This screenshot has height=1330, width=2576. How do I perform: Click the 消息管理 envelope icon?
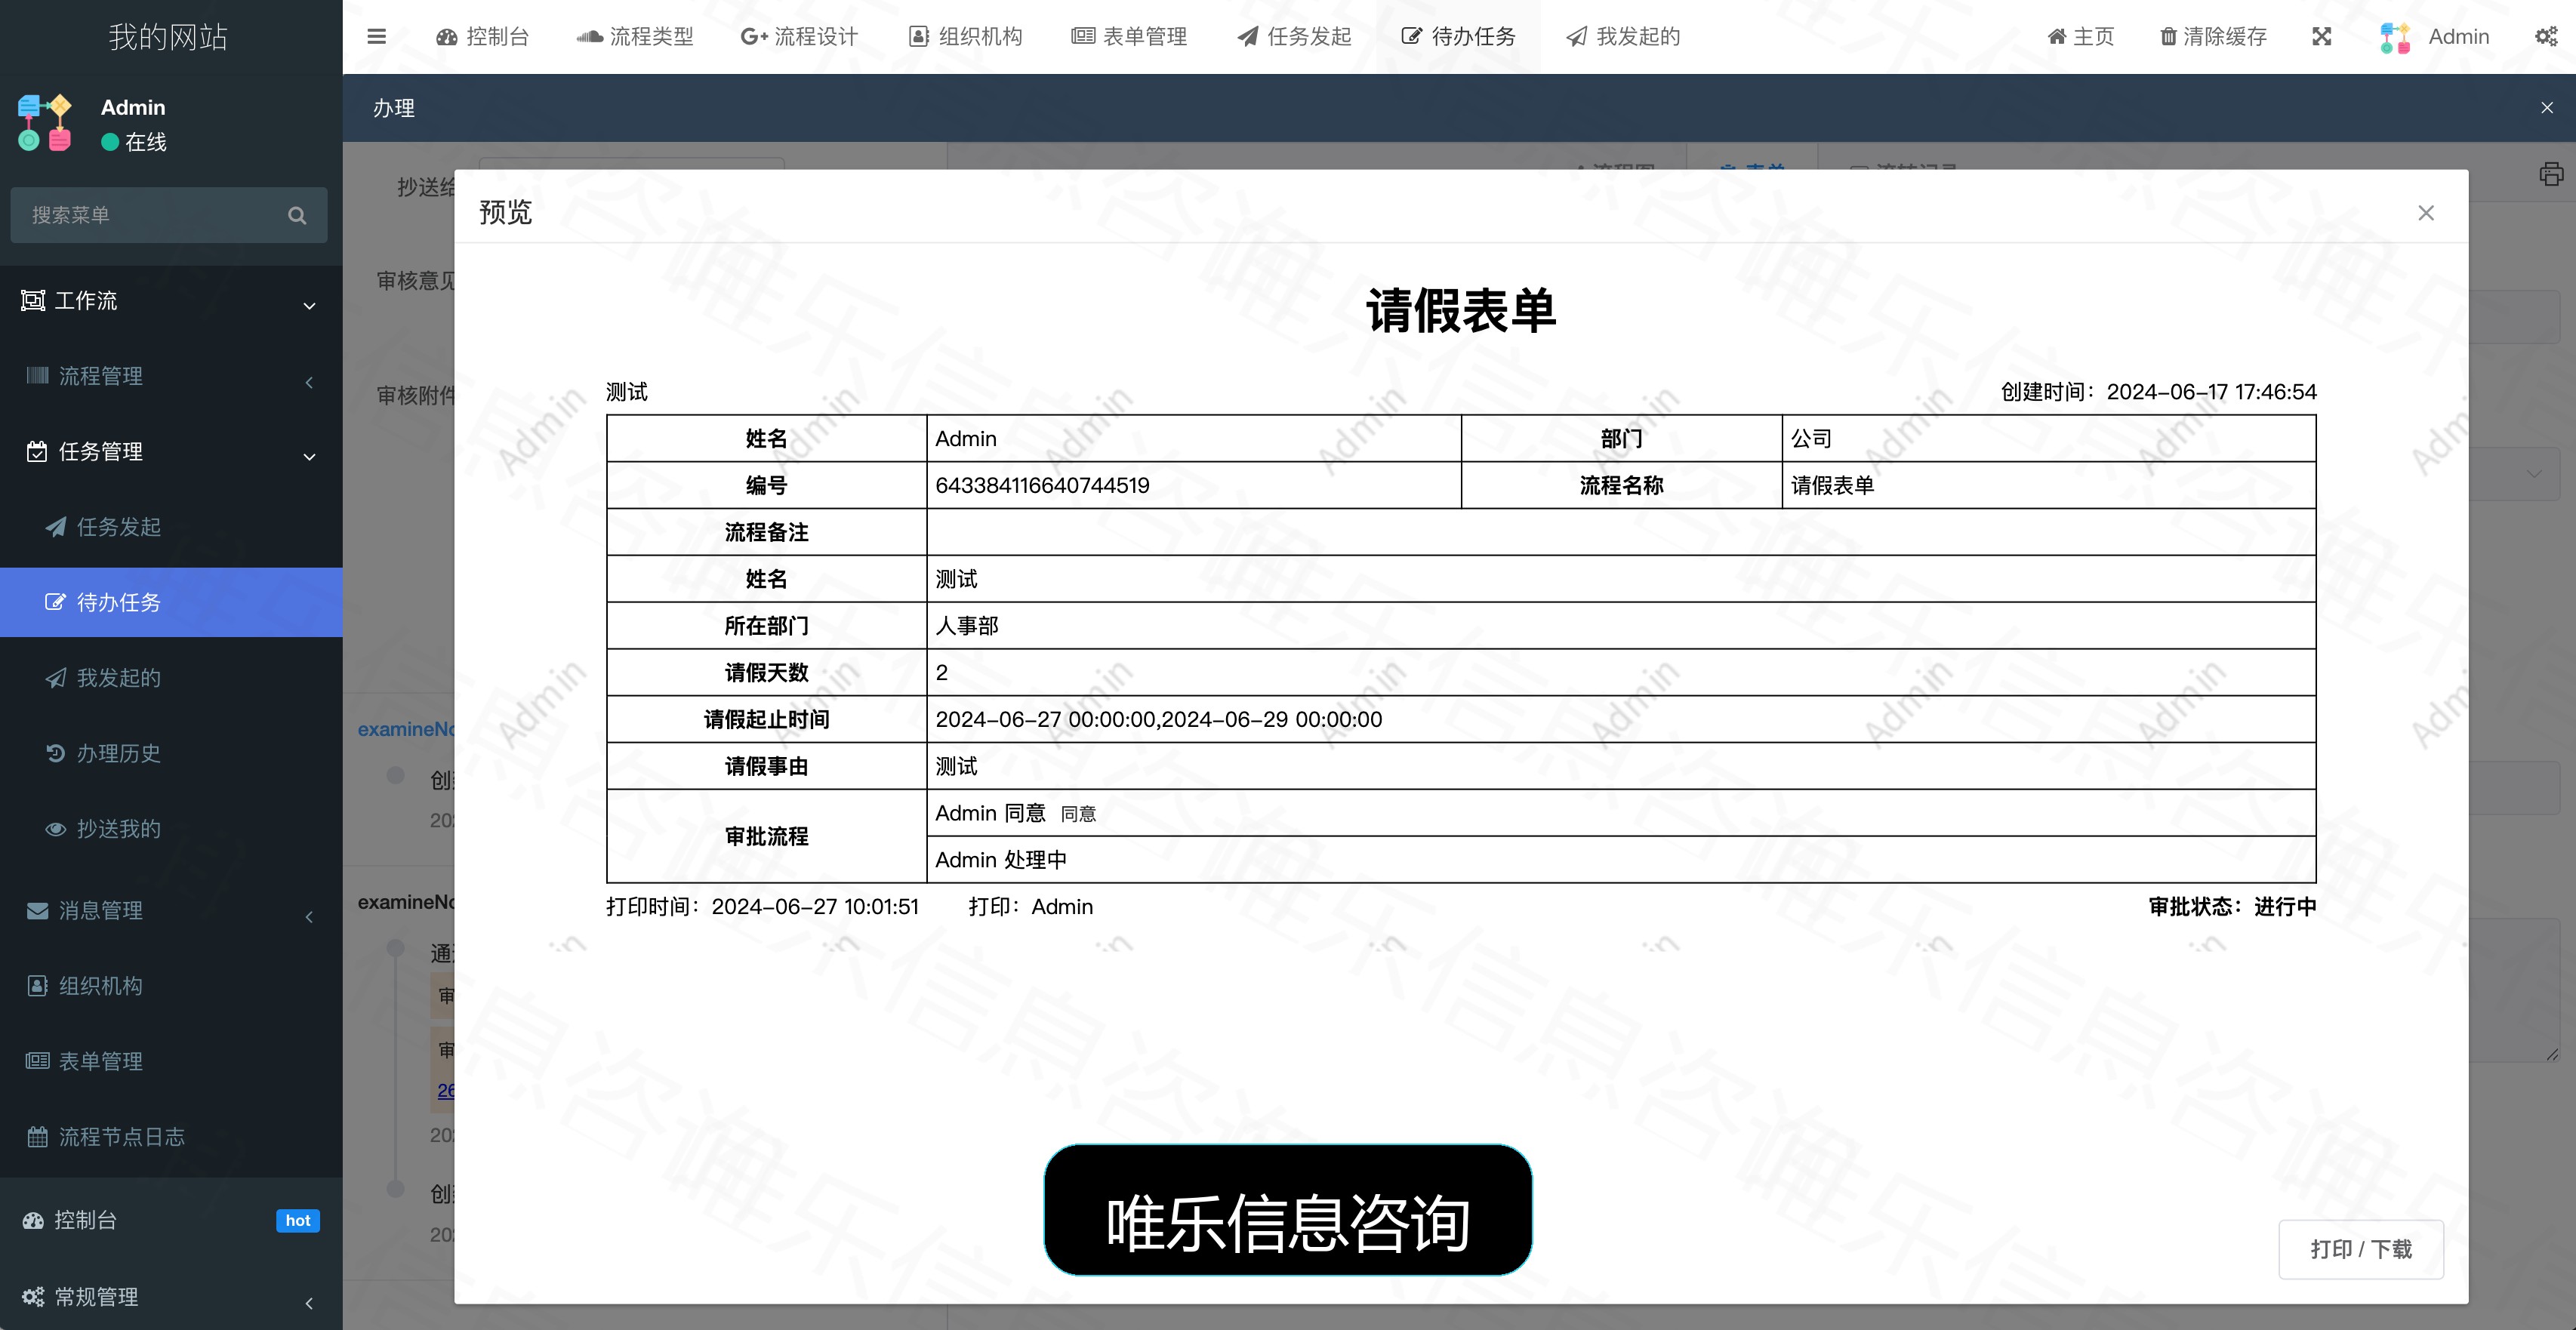coord(37,911)
